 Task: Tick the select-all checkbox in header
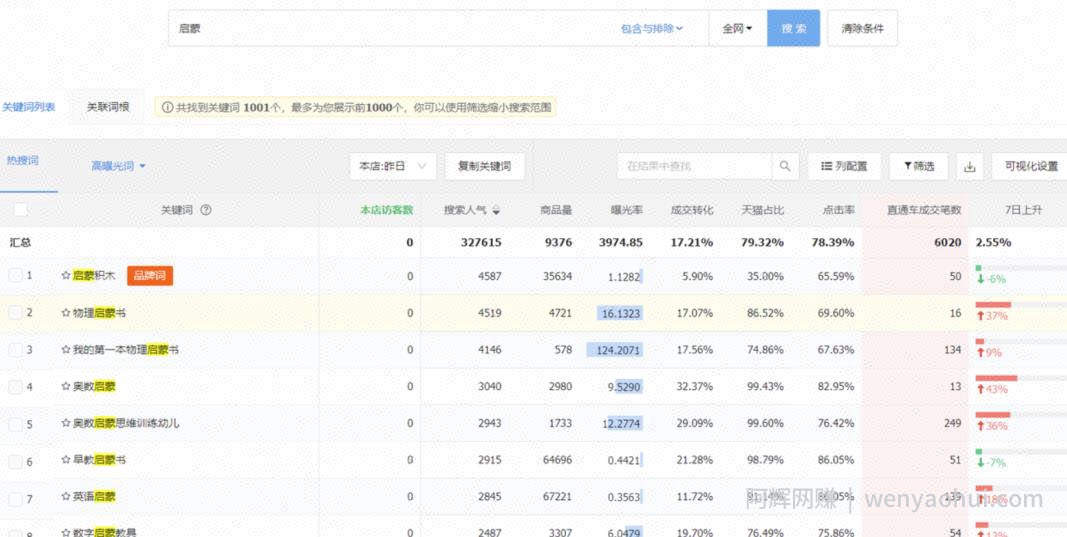21,210
